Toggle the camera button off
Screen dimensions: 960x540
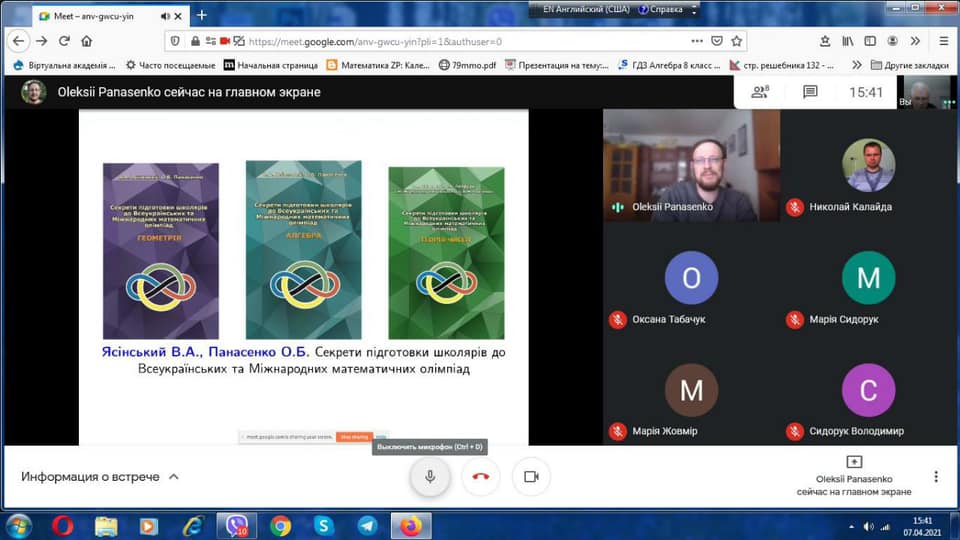pyautogui.click(x=531, y=476)
